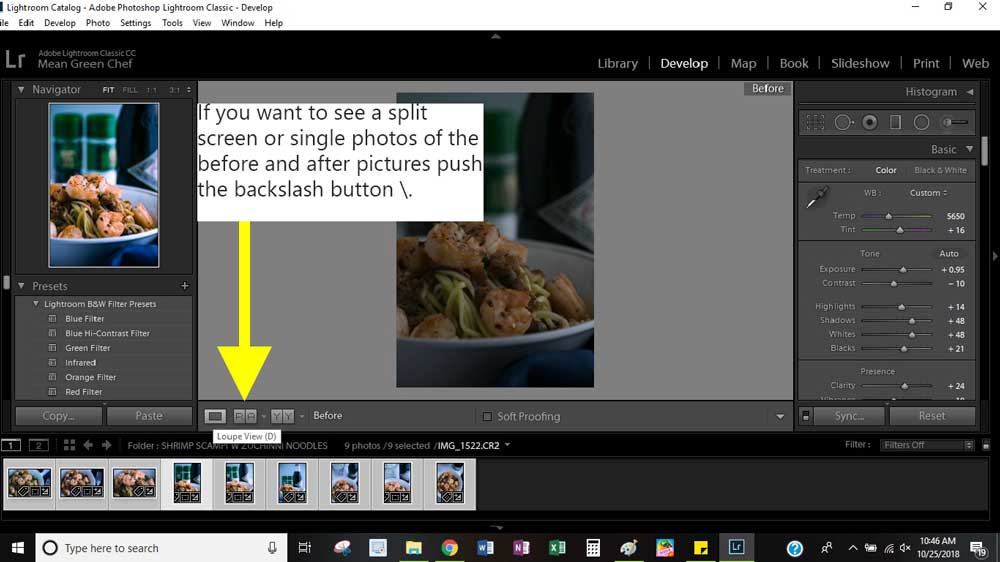Click the Sync... button

849,416
